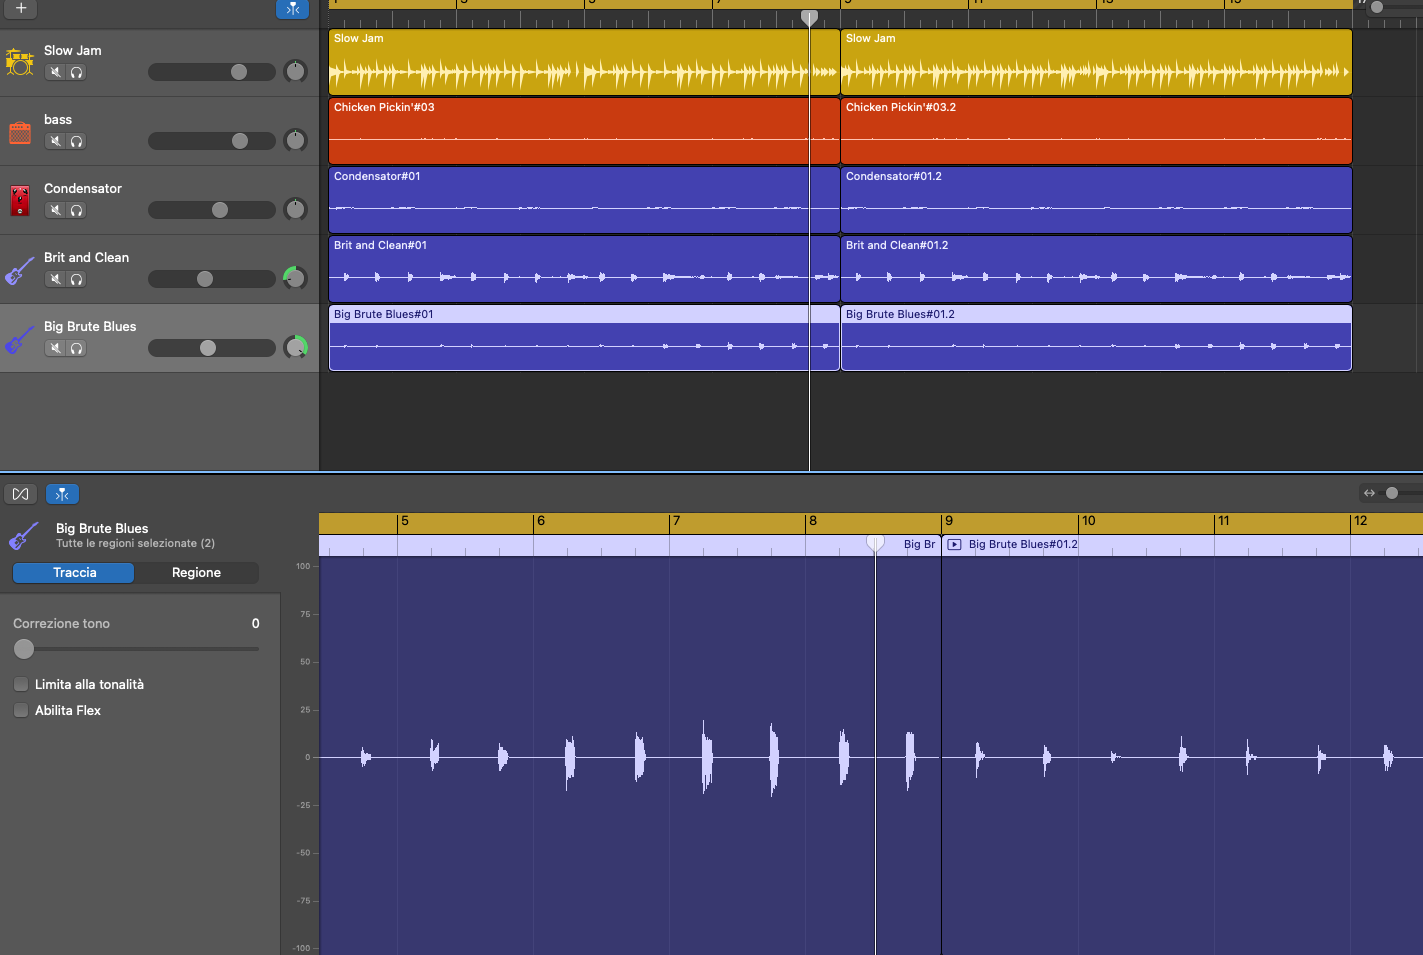Mute the Slow Jam track
1423x955 pixels.
coord(56,72)
